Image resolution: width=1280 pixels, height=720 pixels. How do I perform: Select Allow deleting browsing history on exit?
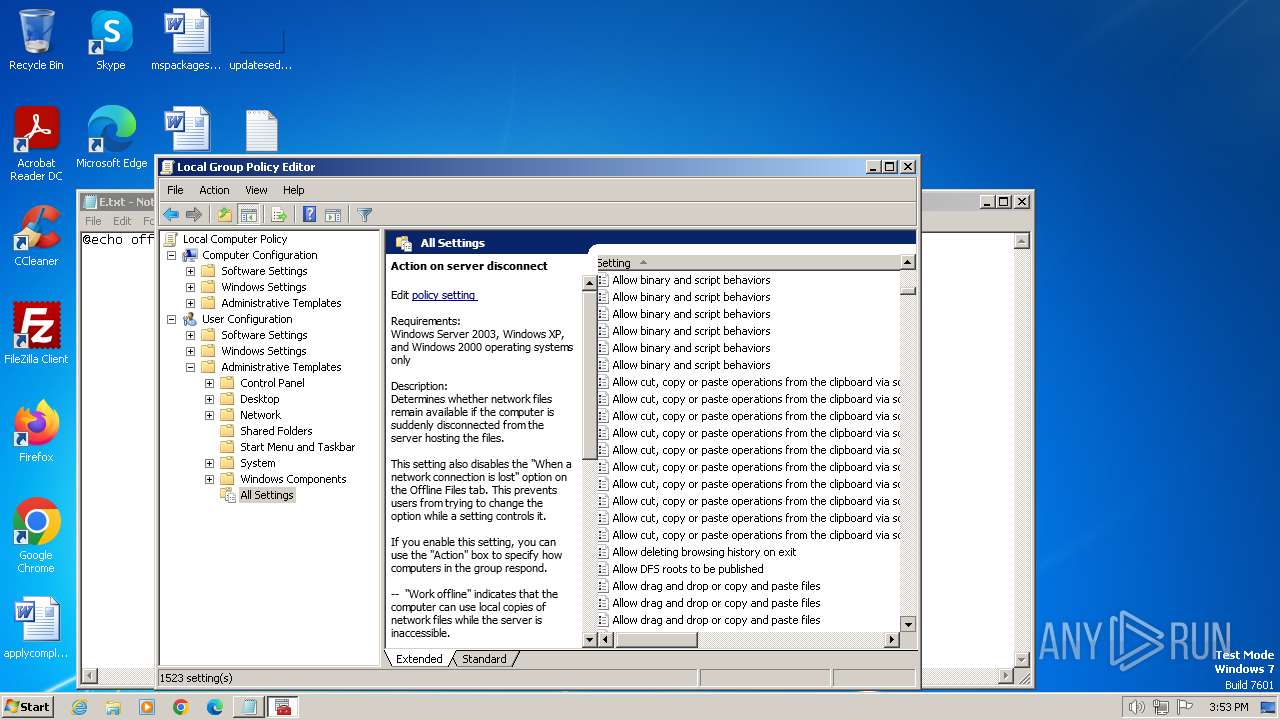[x=704, y=552]
